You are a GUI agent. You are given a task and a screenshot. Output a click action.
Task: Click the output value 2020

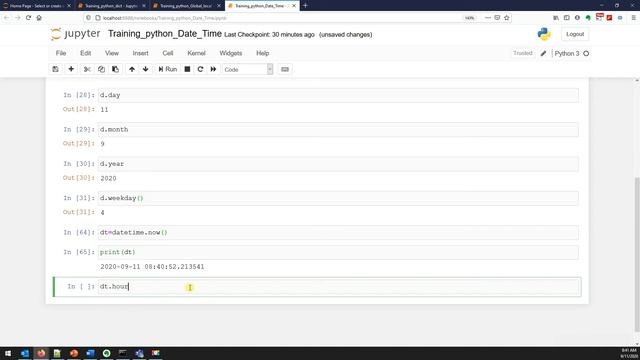(x=108, y=178)
